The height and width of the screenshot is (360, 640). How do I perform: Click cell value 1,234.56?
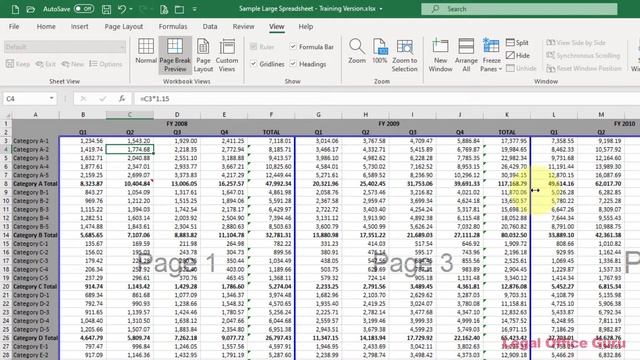click(83, 141)
